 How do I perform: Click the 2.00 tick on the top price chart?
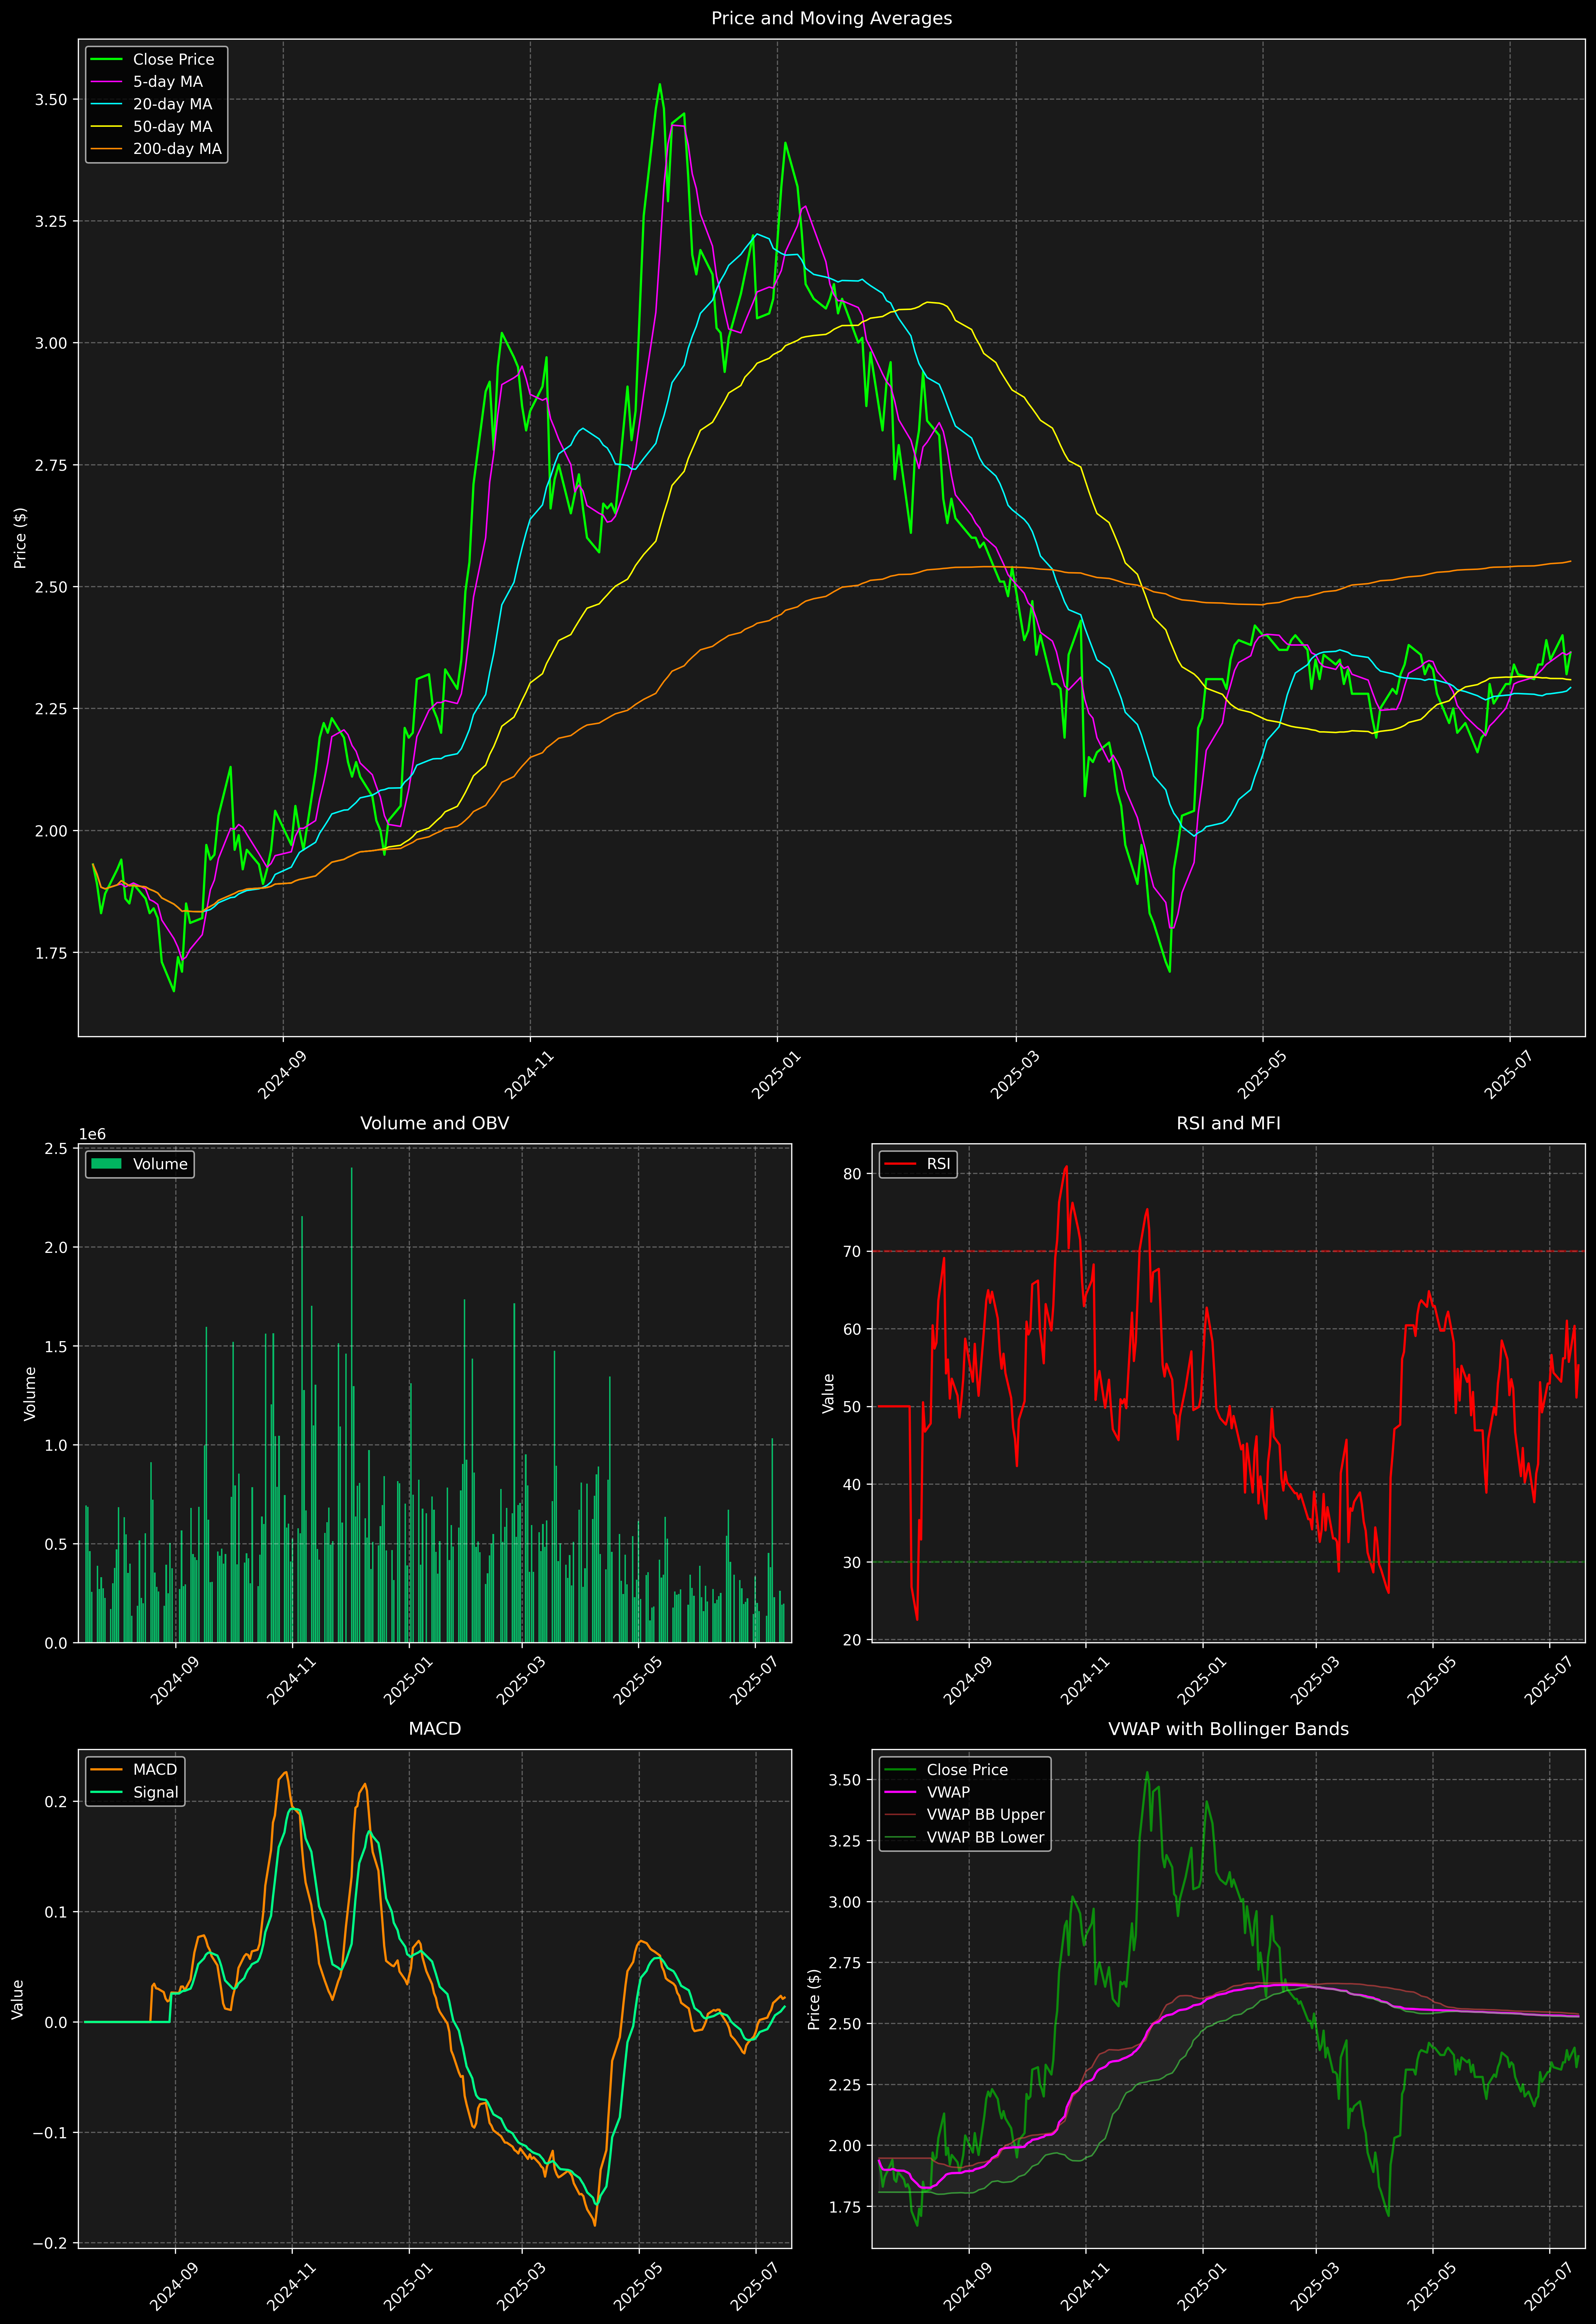[51, 831]
